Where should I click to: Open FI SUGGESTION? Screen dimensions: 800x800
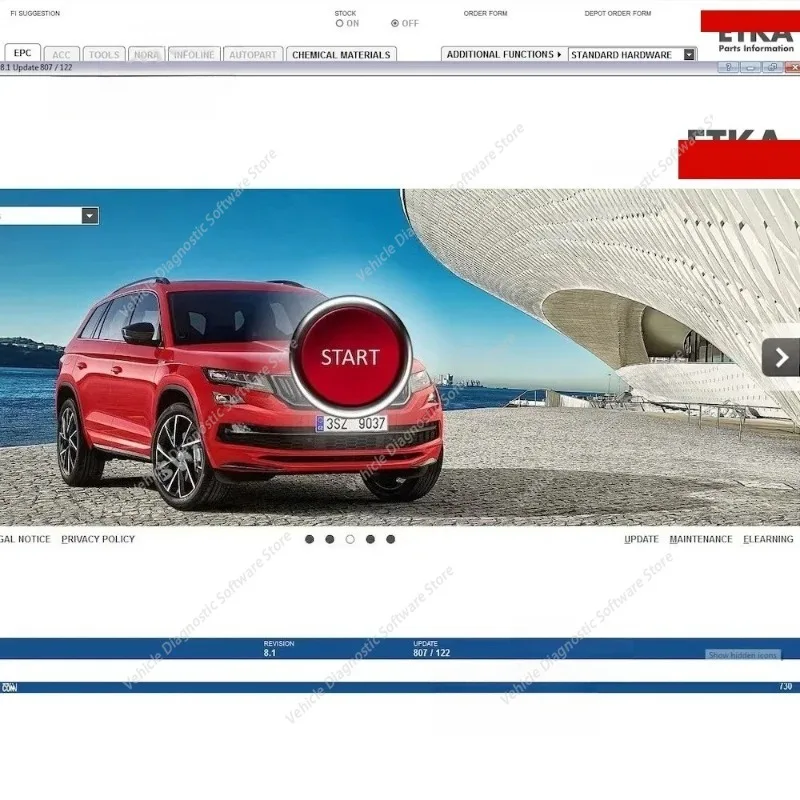pyautogui.click(x=35, y=13)
